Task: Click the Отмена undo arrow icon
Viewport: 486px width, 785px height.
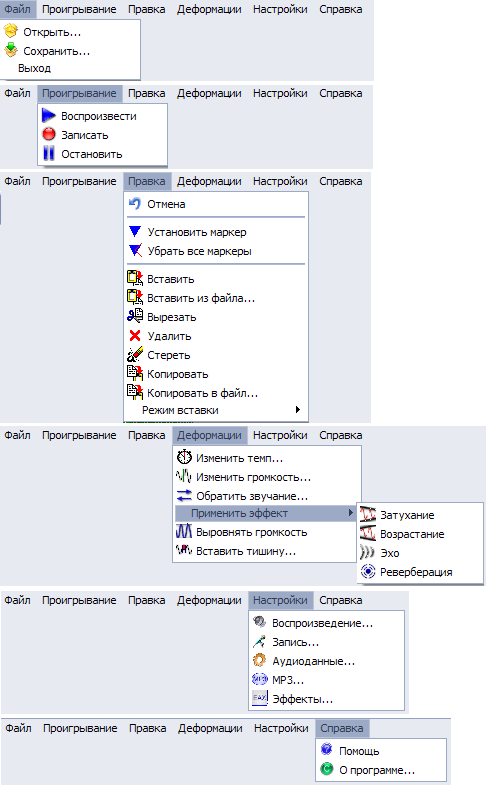Action: (135, 204)
